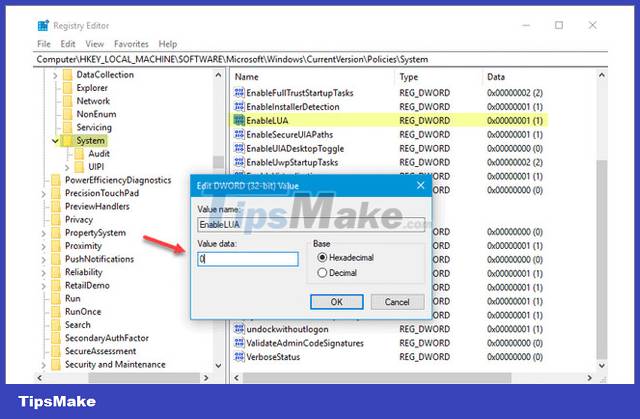The image size is (640, 419).
Task: Click the Value name field showing EnableLUA
Action: (x=311, y=224)
